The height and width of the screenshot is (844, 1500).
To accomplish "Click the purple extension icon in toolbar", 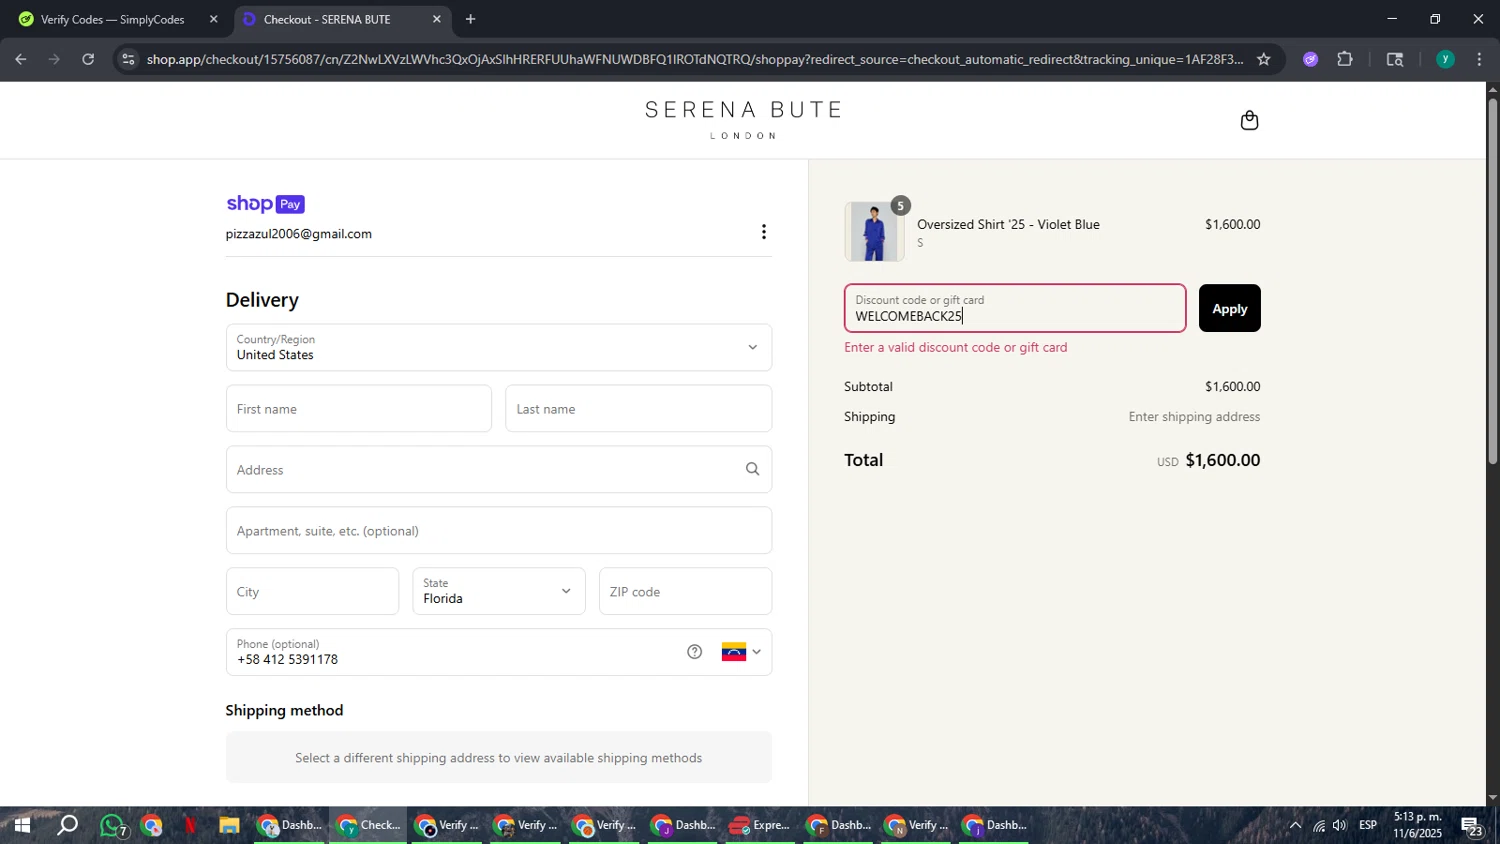I will coord(1310,59).
